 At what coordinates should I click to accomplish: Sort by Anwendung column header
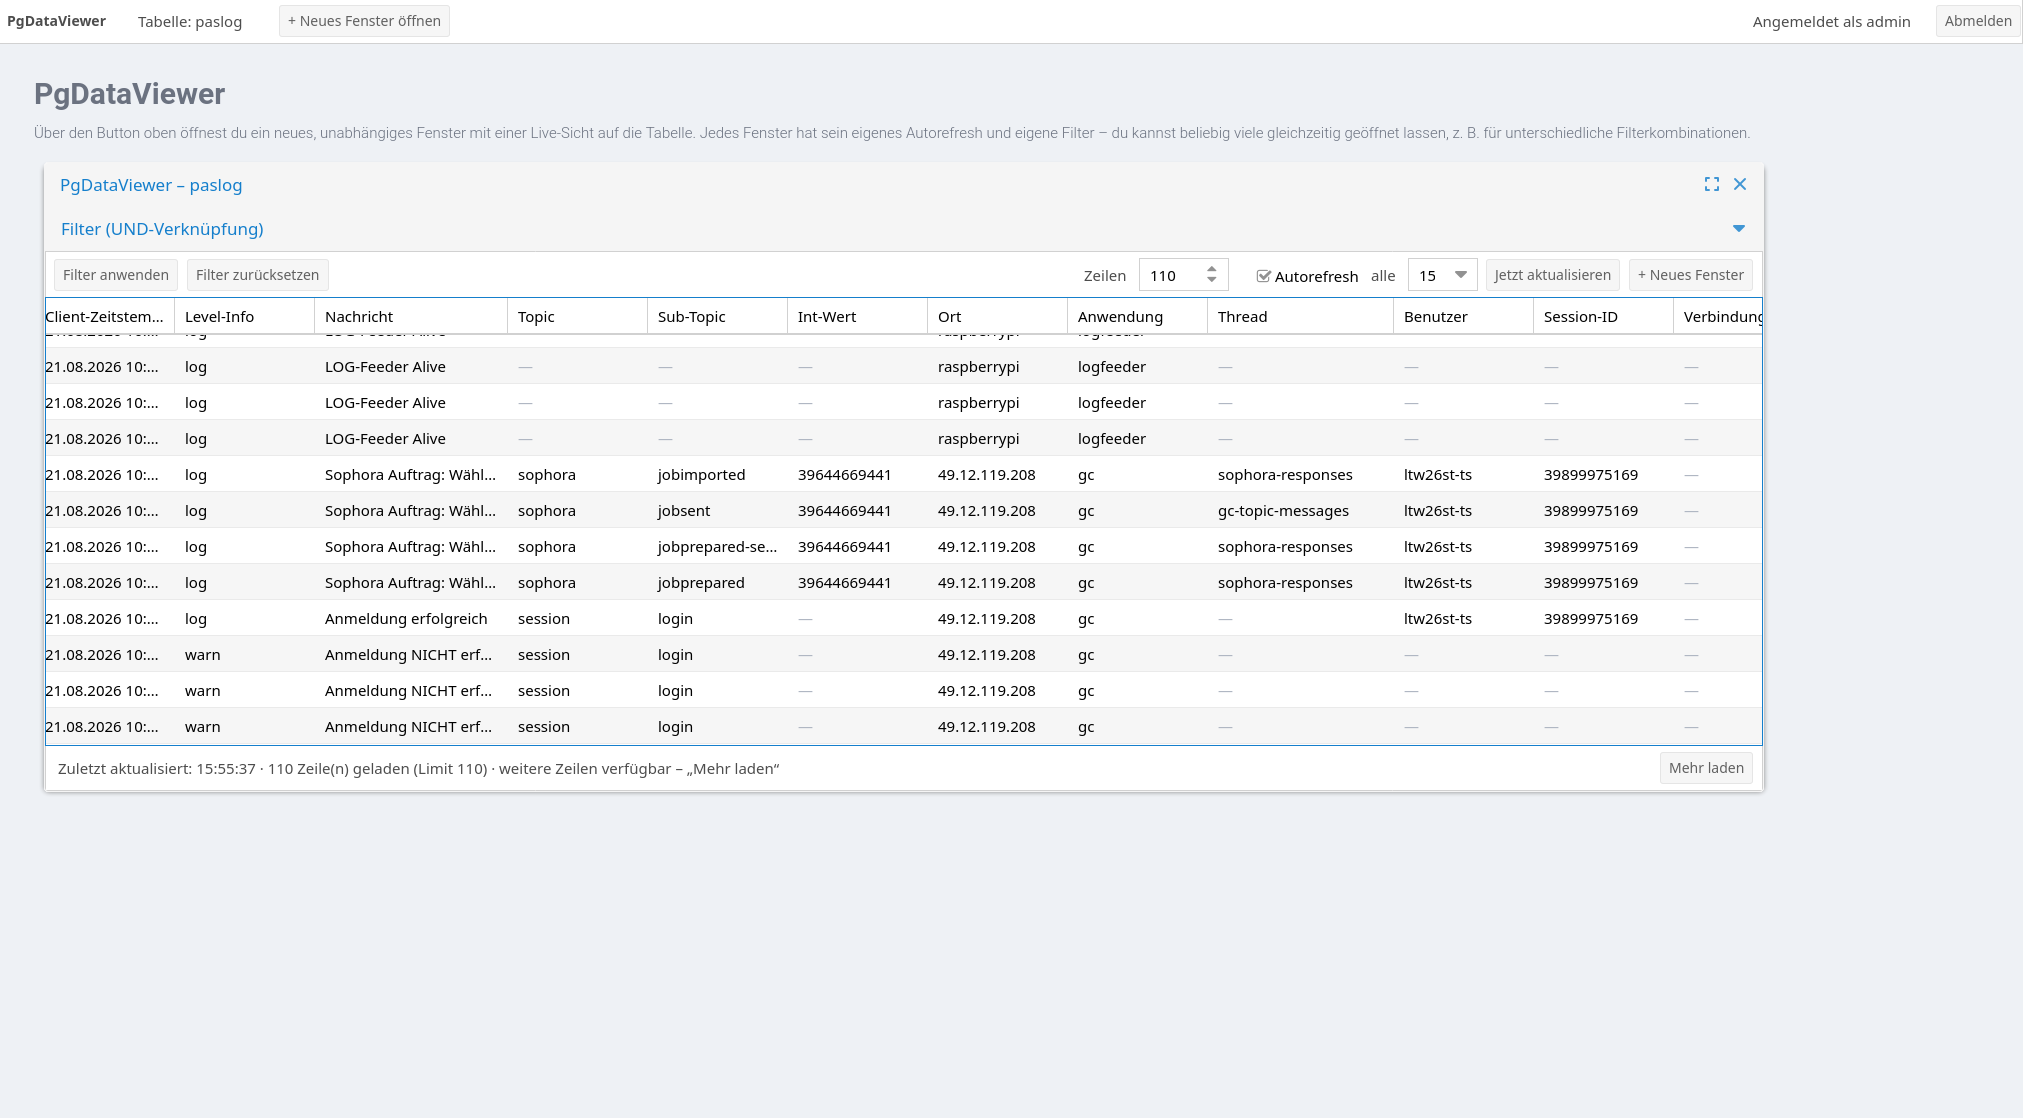click(1137, 316)
